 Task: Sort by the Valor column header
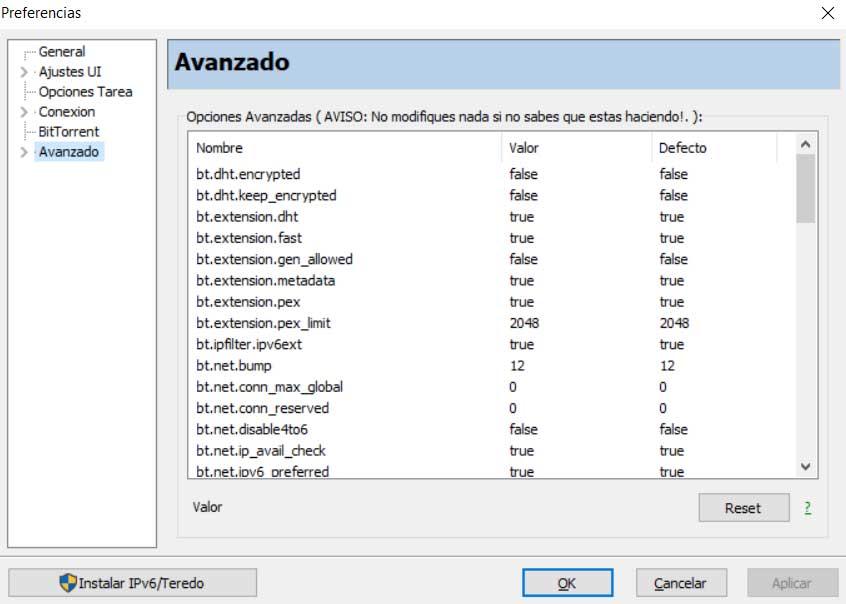[576, 148]
